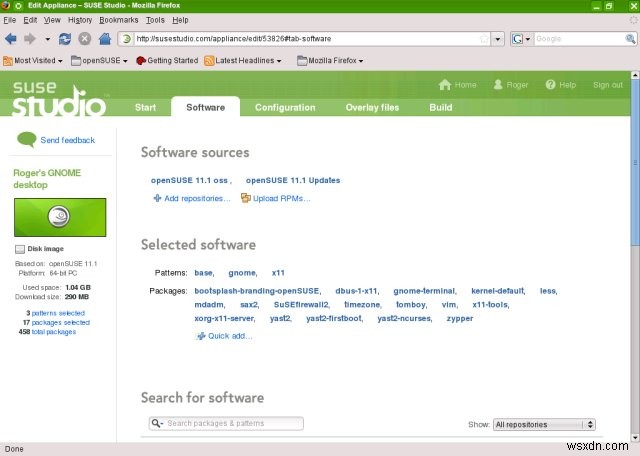This screenshot has width=640, height=456.
Task: Expand the address bar URL dropdown
Action: (497, 39)
